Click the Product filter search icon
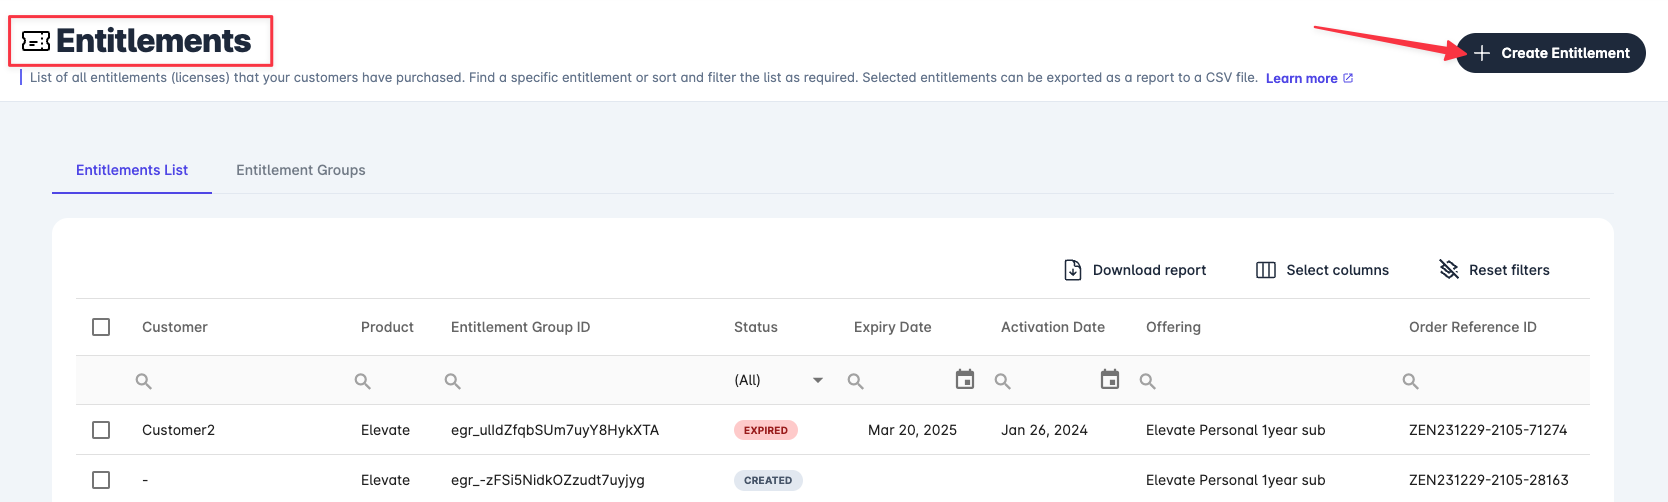Viewport: 1668px width, 502px height. pos(363,381)
